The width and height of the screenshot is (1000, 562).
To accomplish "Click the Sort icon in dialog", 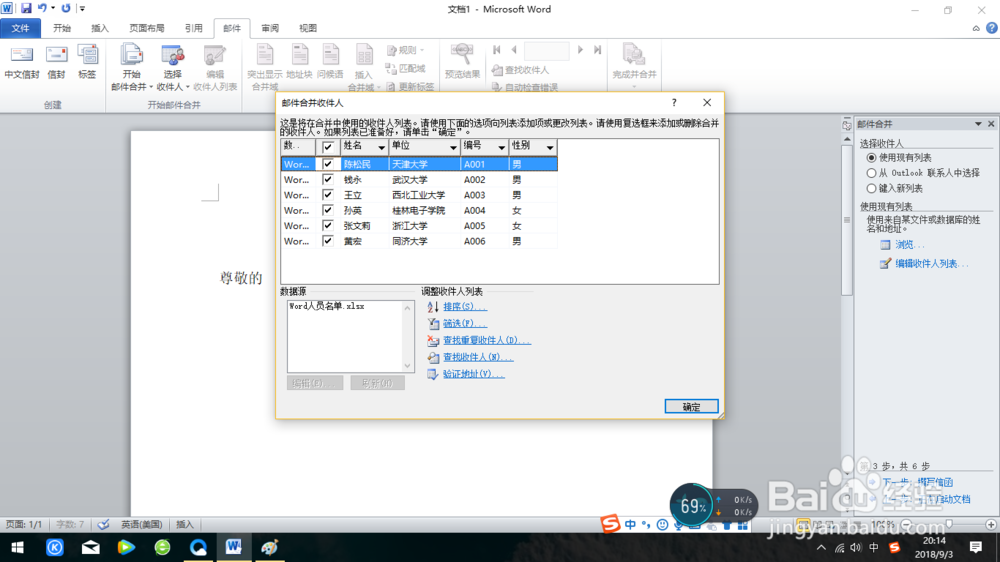I will [433, 307].
